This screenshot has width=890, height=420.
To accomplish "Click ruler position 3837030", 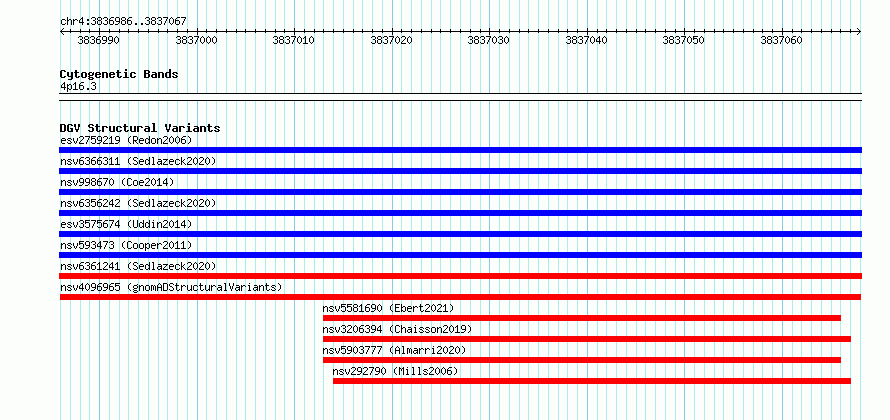I will coord(489,40).
